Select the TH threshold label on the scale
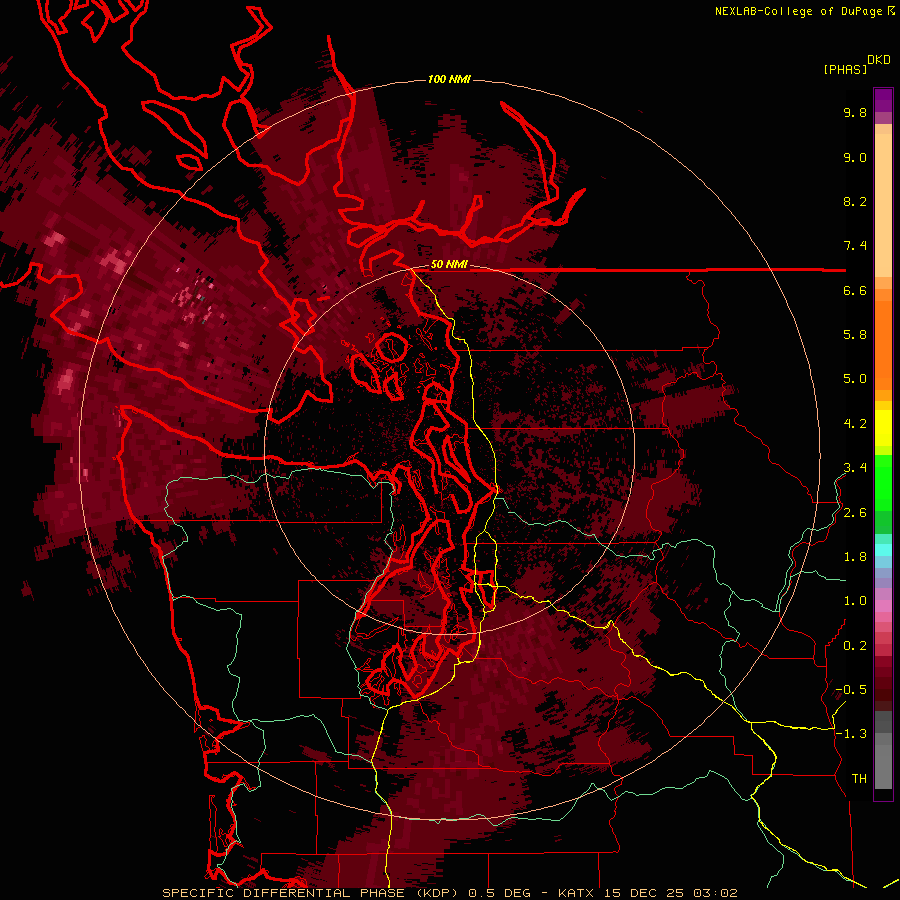 click(859, 779)
